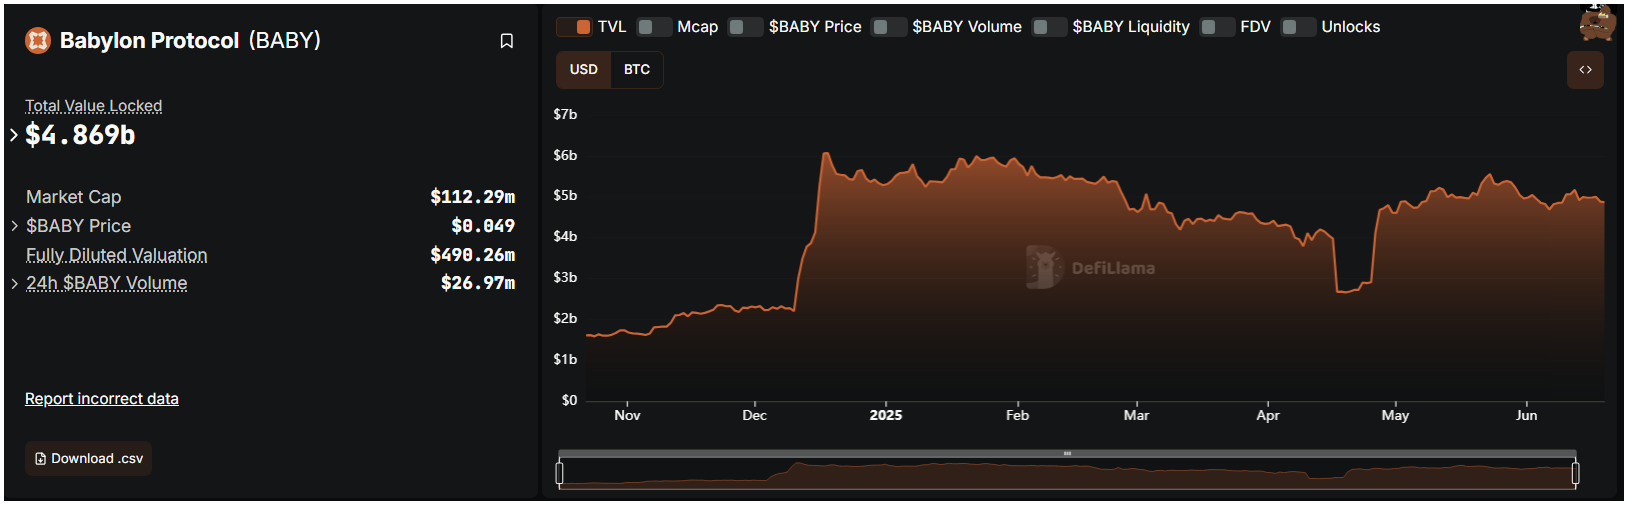Viewport: 1628px width, 505px height.
Task: Enable the Mcap chart series
Action: point(654,27)
